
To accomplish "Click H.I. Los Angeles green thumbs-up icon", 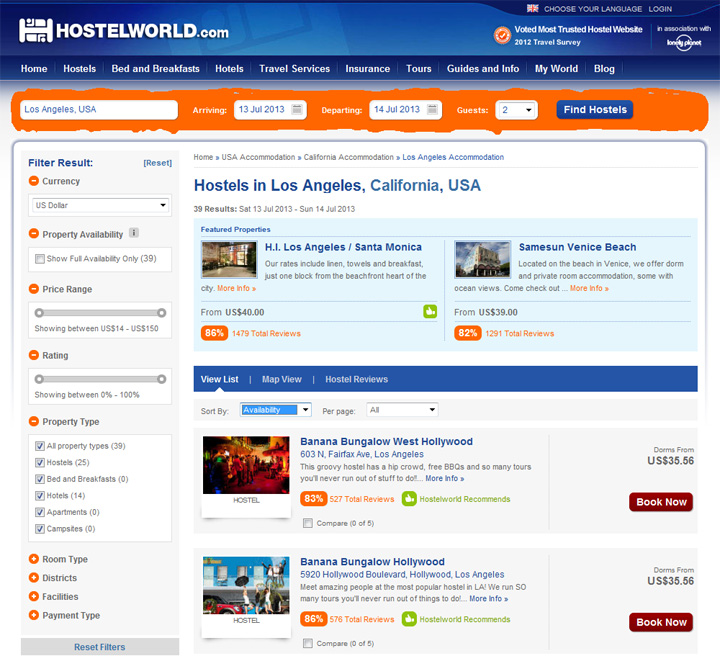I will (430, 311).
